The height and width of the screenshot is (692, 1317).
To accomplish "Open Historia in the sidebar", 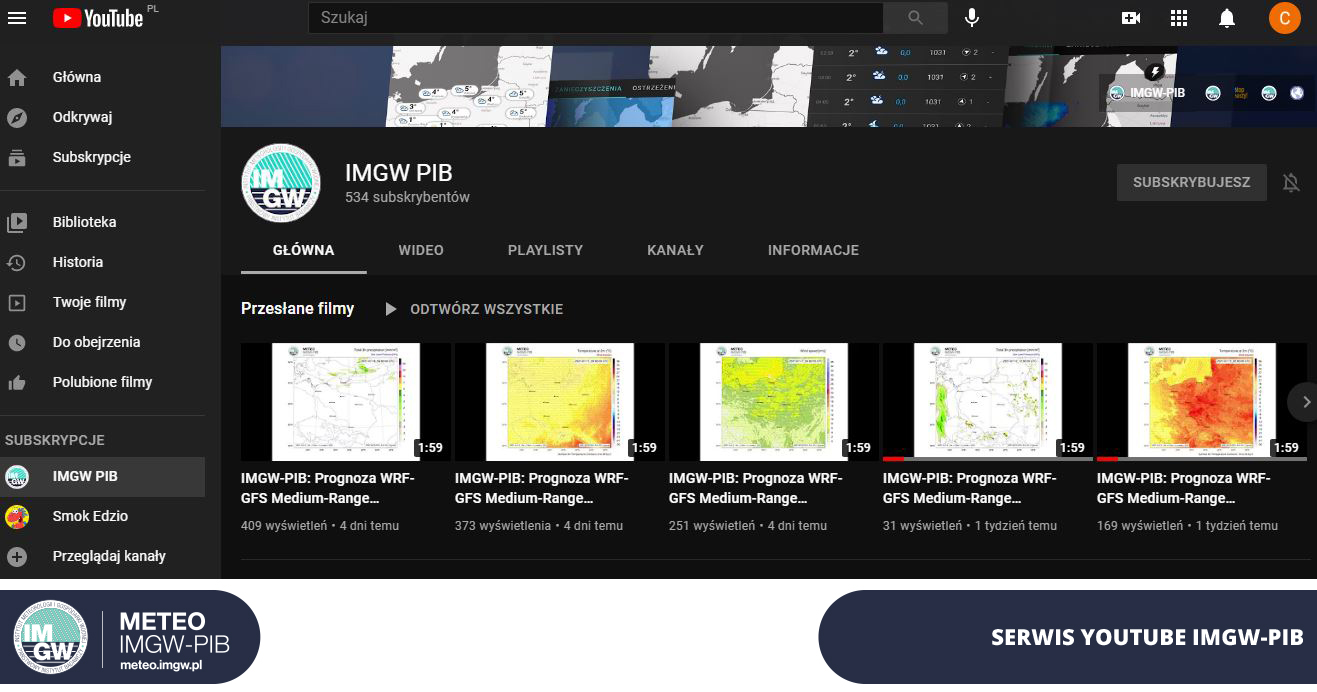I will tap(102, 262).
